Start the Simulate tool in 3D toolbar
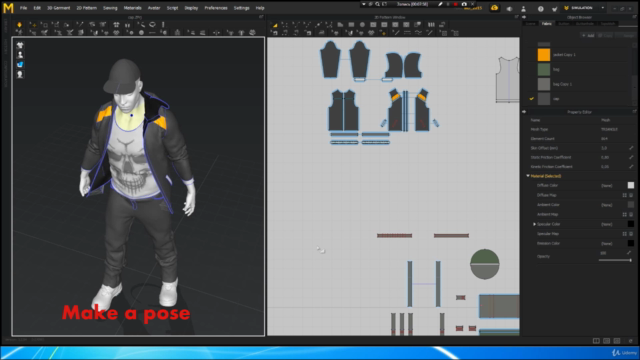Screen dimensions: 640x360 pyautogui.click(x=19, y=24)
